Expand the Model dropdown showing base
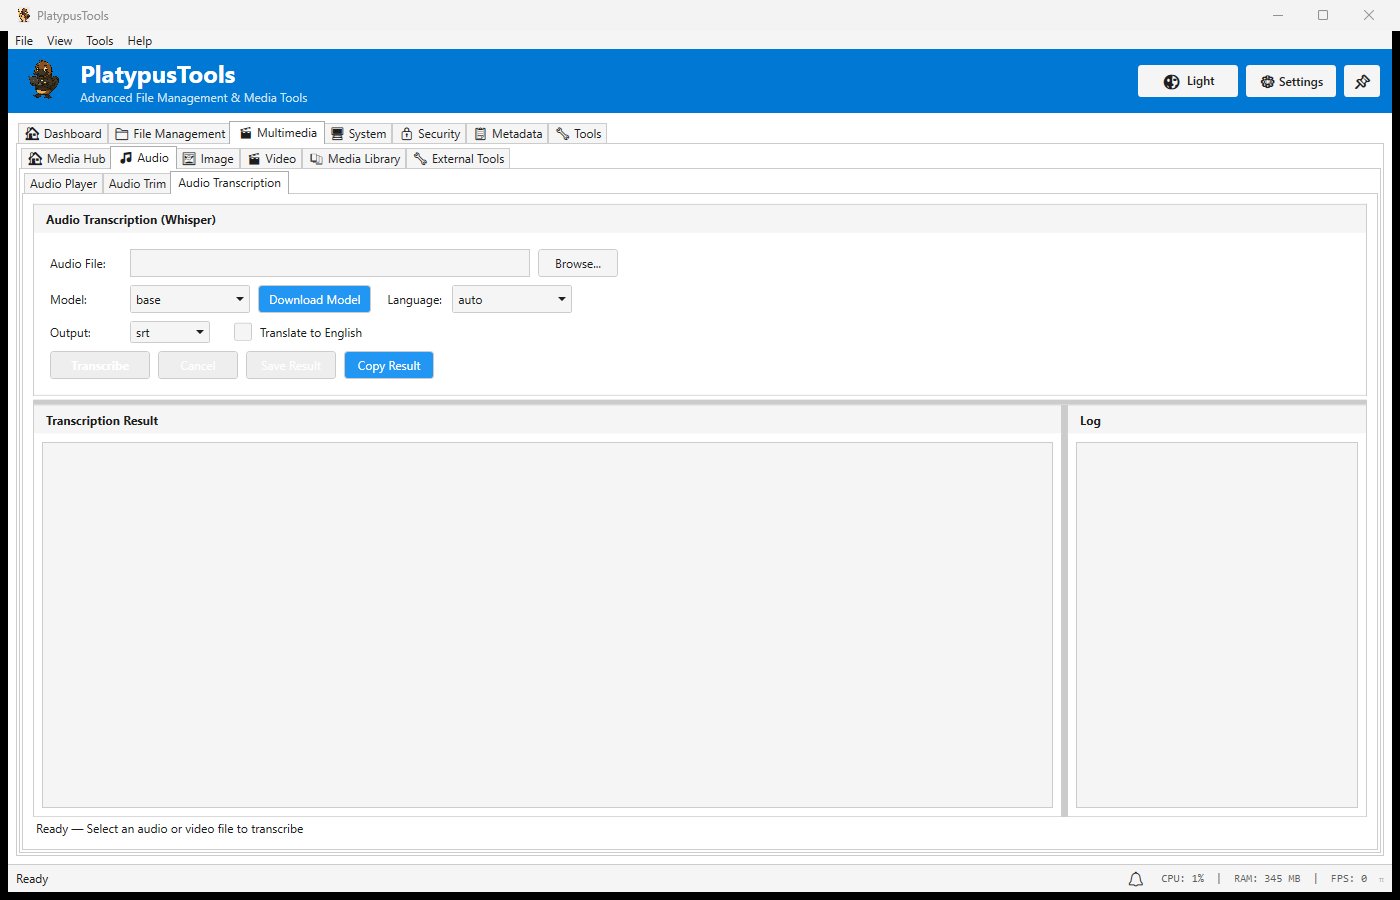This screenshot has height=900, width=1400. (x=190, y=300)
